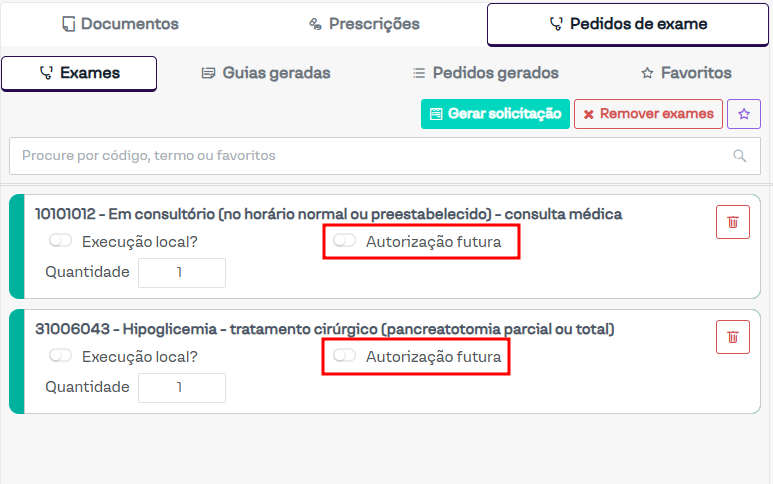Click the Gerar solicitação button
This screenshot has width=773, height=484.
[x=495, y=114]
